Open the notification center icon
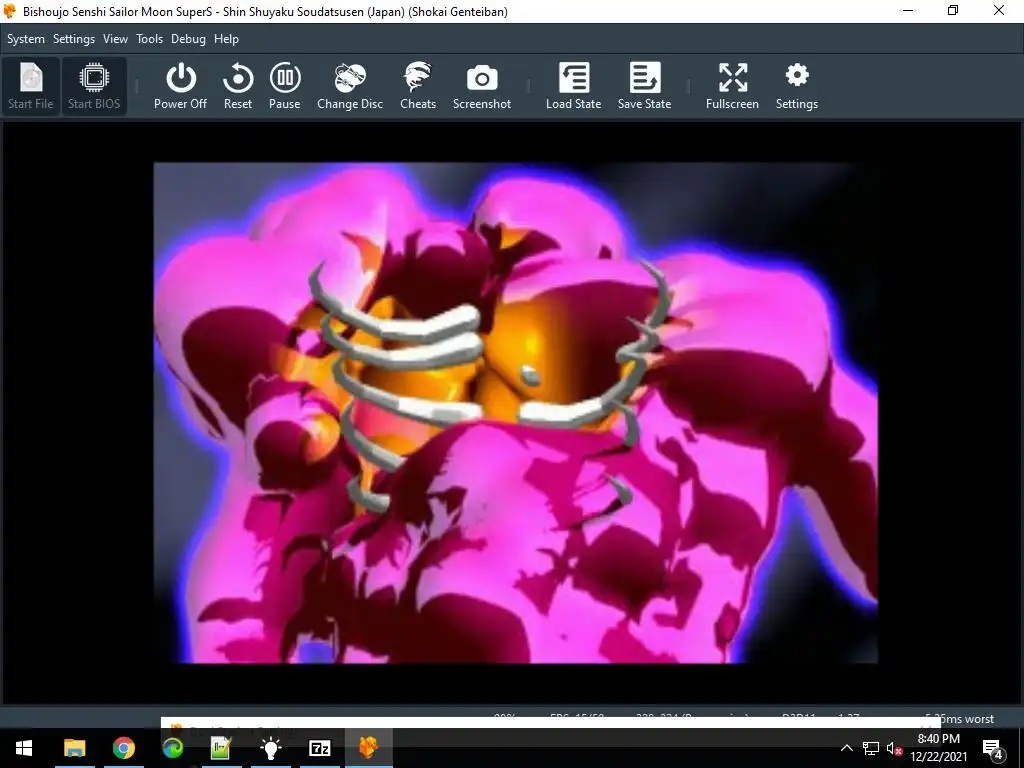1024x768 pixels. click(993, 748)
